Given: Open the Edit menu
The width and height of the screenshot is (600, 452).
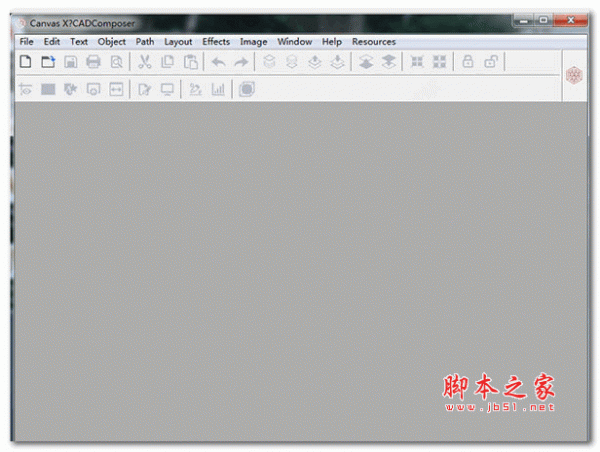Looking at the screenshot, I should click(x=52, y=41).
